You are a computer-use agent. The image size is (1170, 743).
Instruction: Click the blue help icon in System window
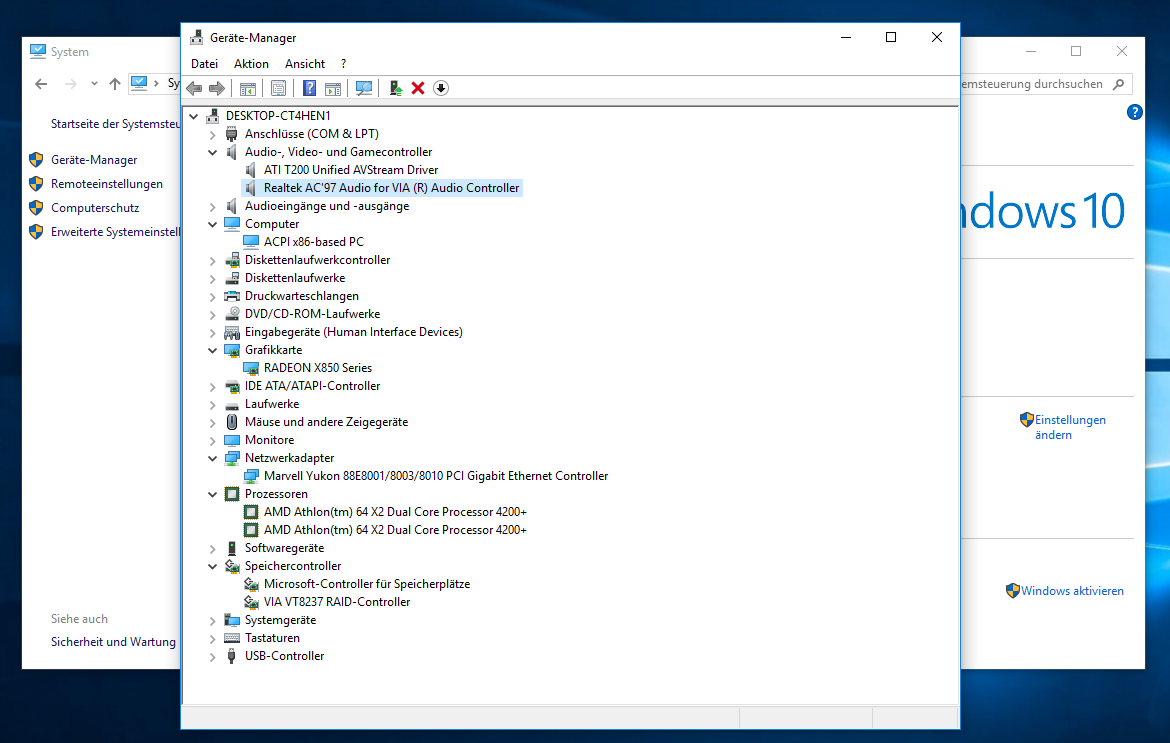[1134, 113]
